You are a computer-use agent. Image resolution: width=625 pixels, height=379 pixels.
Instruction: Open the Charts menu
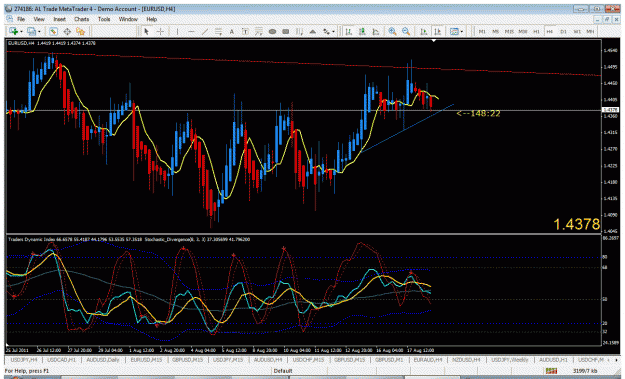pyautogui.click(x=81, y=19)
